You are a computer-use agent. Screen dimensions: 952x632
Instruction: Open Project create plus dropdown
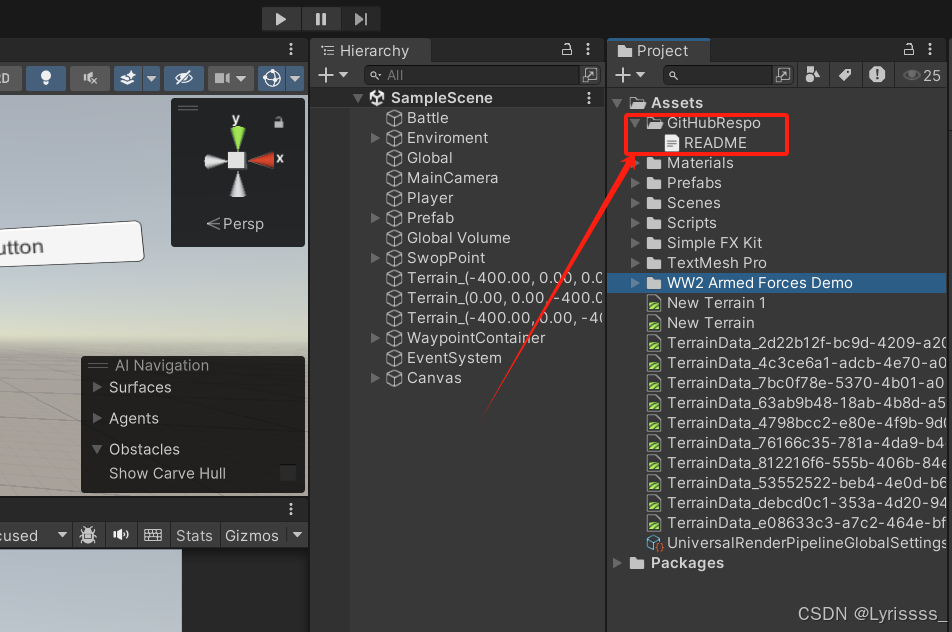(630, 75)
